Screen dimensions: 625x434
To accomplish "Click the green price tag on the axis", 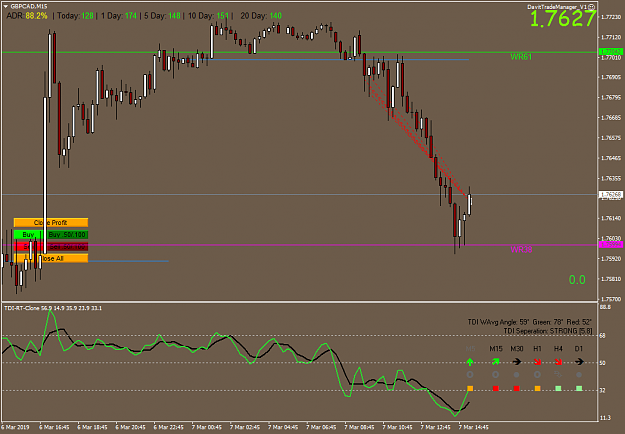I will point(611,52).
